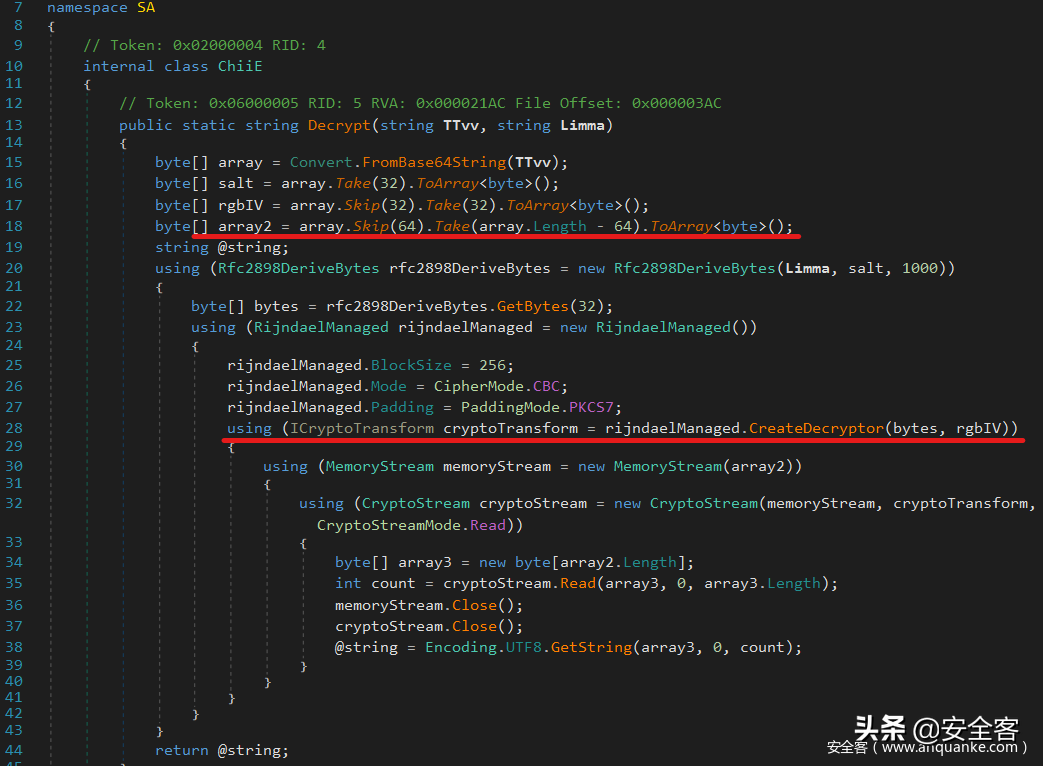The width and height of the screenshot is (1043, 766).
Task: Click the Decrypt method name in its declaration
Action: click(x=340, y=125)
